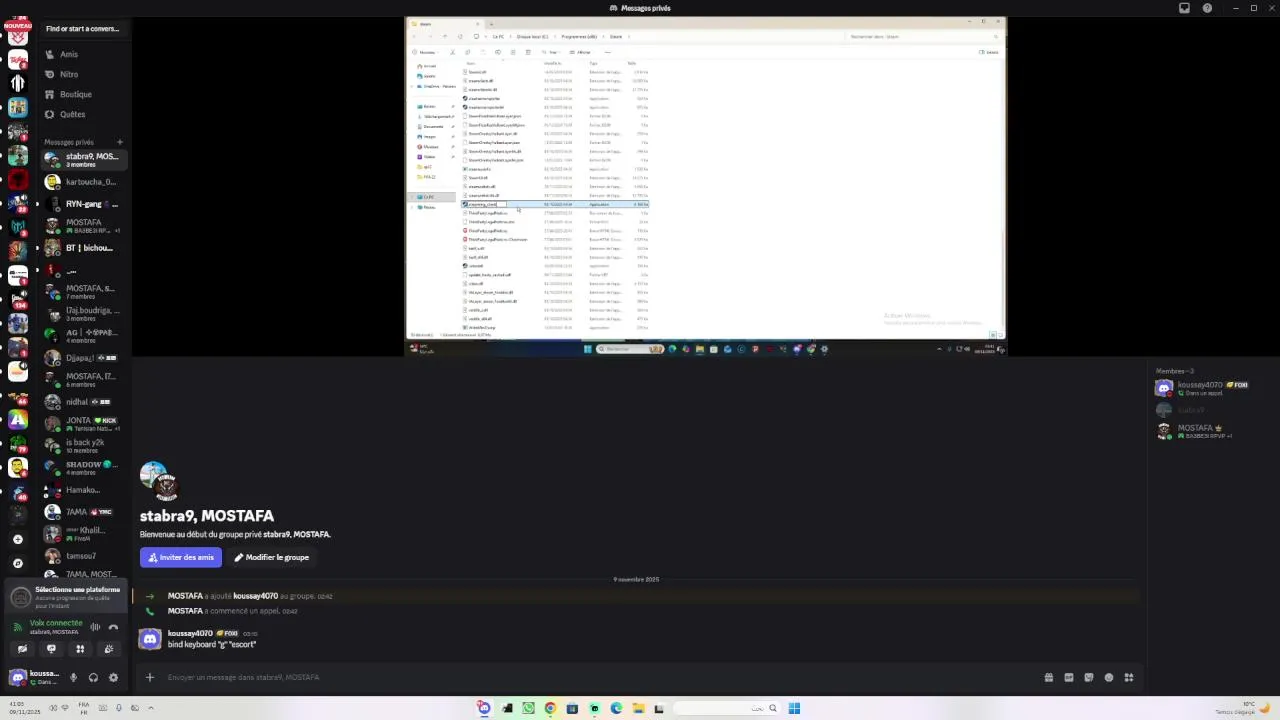
Task: Click the Sélectionne une plateforme quest card
Action: 65,597
